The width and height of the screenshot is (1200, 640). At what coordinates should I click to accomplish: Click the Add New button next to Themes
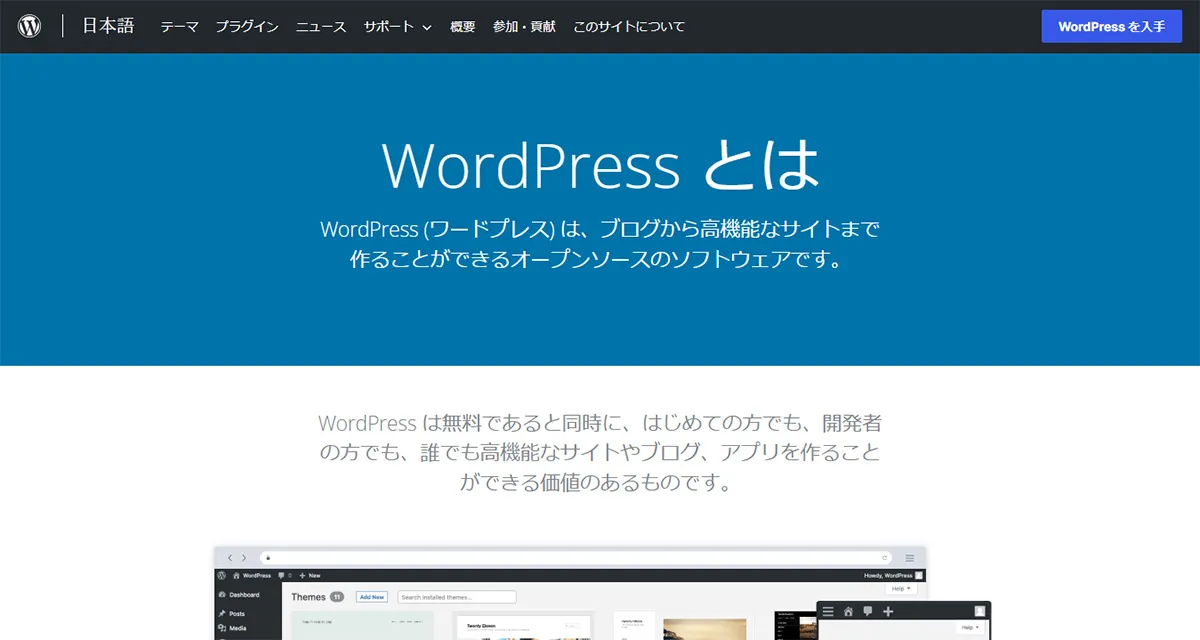372,597
